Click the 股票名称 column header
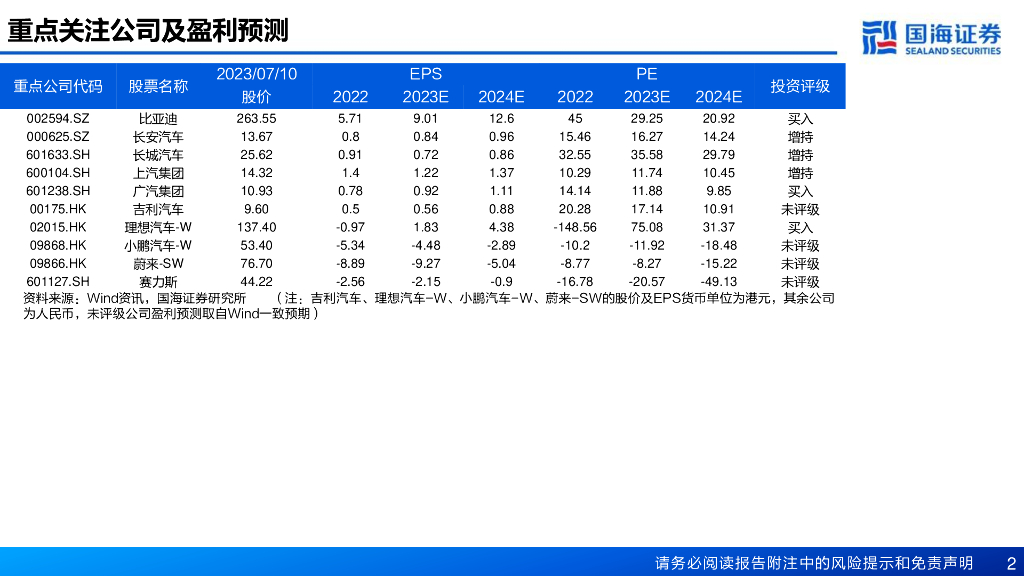Screen dimensions: 1024x576 click(x=158, y=86)
